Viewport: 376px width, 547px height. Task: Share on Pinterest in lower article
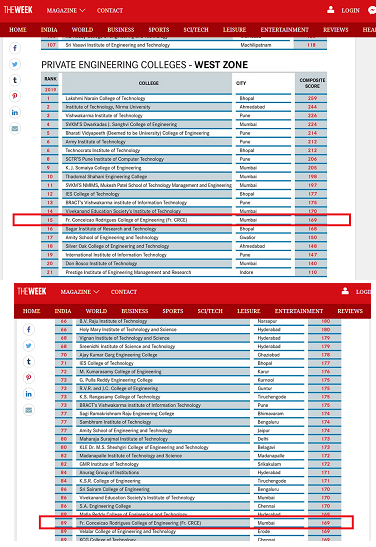click(29, 377)
